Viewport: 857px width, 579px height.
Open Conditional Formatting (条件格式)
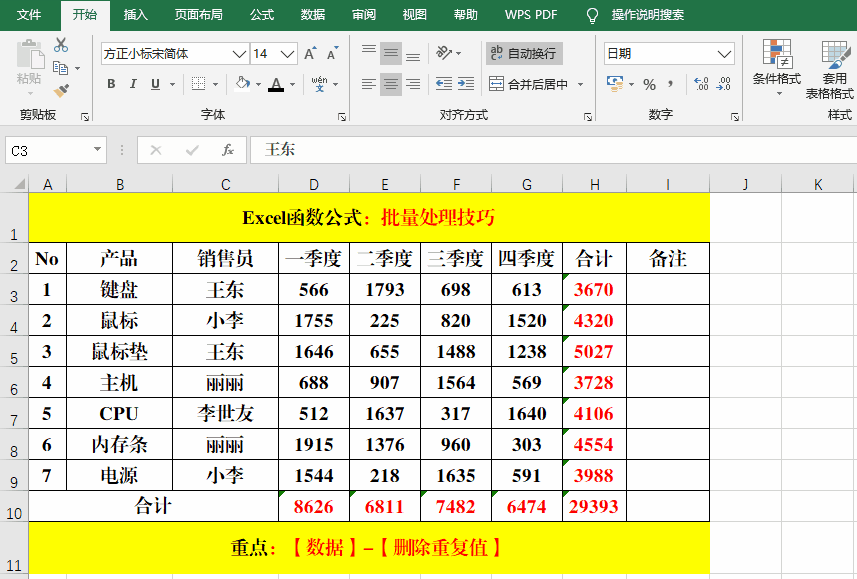tap(777, 67)
